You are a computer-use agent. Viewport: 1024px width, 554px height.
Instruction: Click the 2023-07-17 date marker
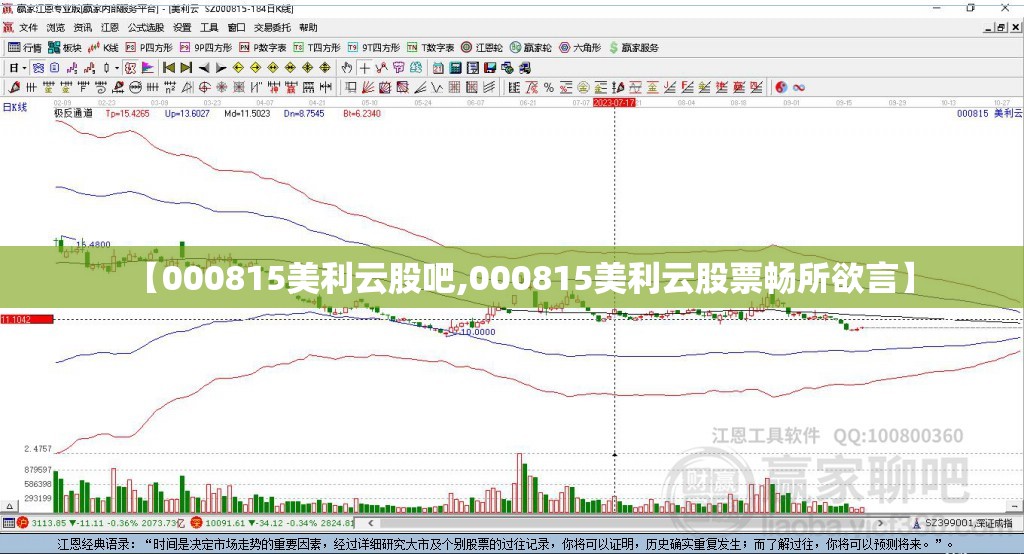(614, 103)
